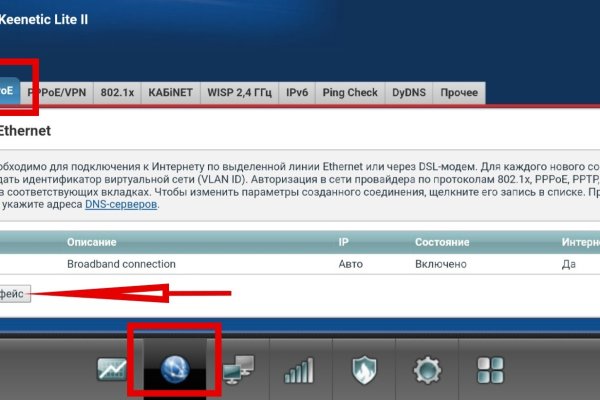Open the system monitor chart icon
Screen dimensions: 600x400
111,370
